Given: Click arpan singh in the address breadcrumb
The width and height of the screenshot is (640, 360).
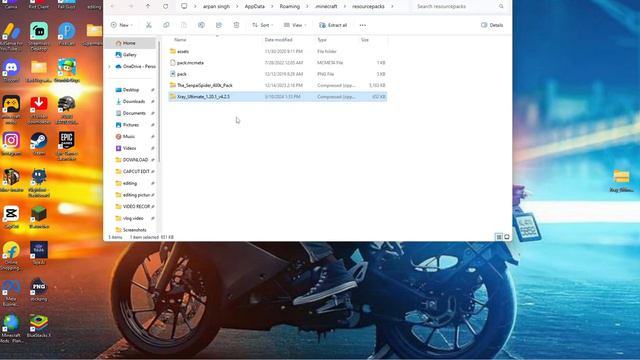Looking at the screenshot, I should pos(216,7).
